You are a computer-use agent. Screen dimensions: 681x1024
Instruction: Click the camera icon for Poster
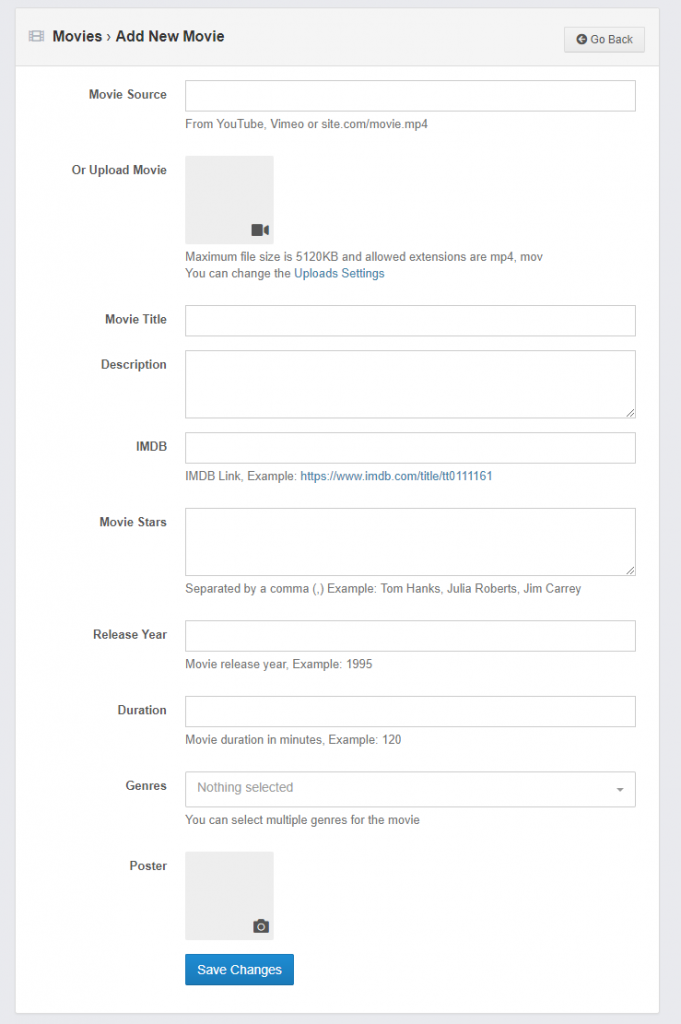pyautogui.click(x=261, y=926)
